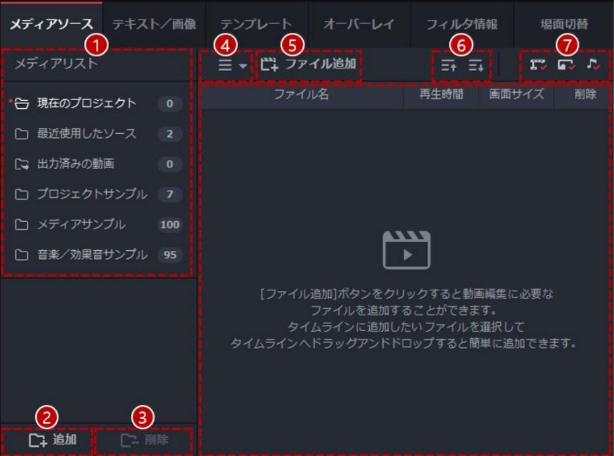Click the sort descending icon
Viewport: 614px width, 456px height.
pyautogui.click(x=474, y=65)
